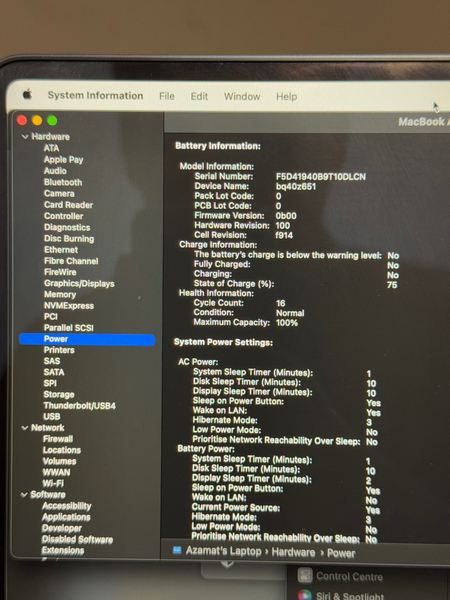Click Azamat's Laptop in the path bar
Image resolution: width=450 pixels, height=600 pixels.
point(223,551)
